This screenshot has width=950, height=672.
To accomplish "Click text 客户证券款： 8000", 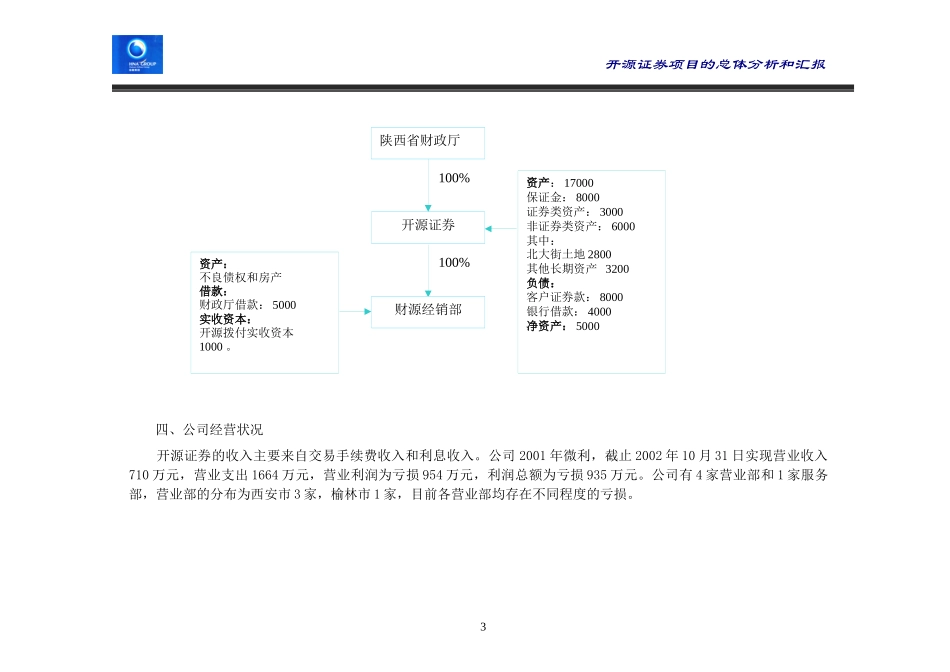I will coord(575,298).
